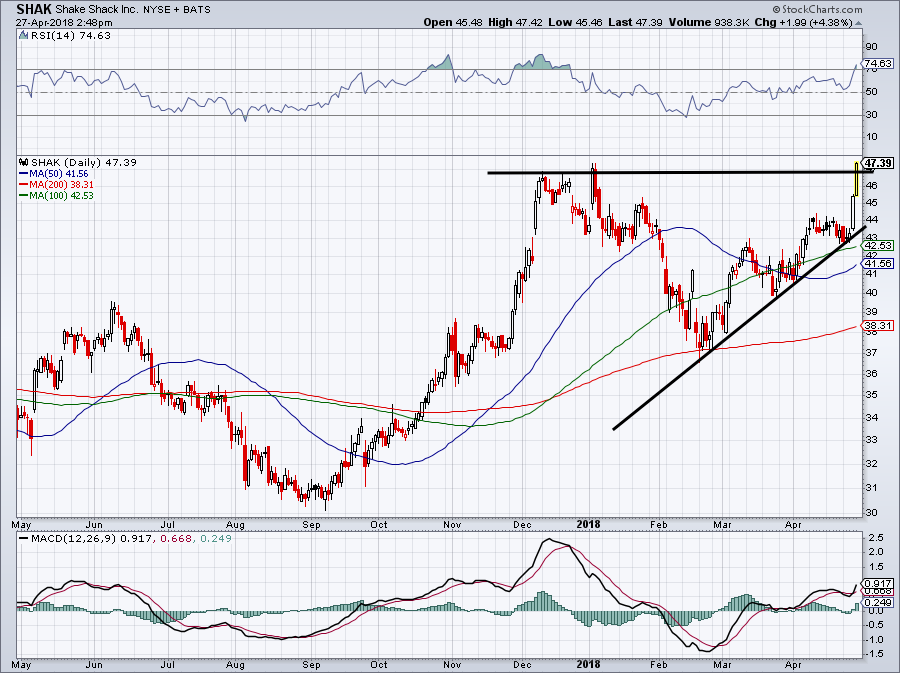Click the price axis label 30

click(x=871, y=512)
